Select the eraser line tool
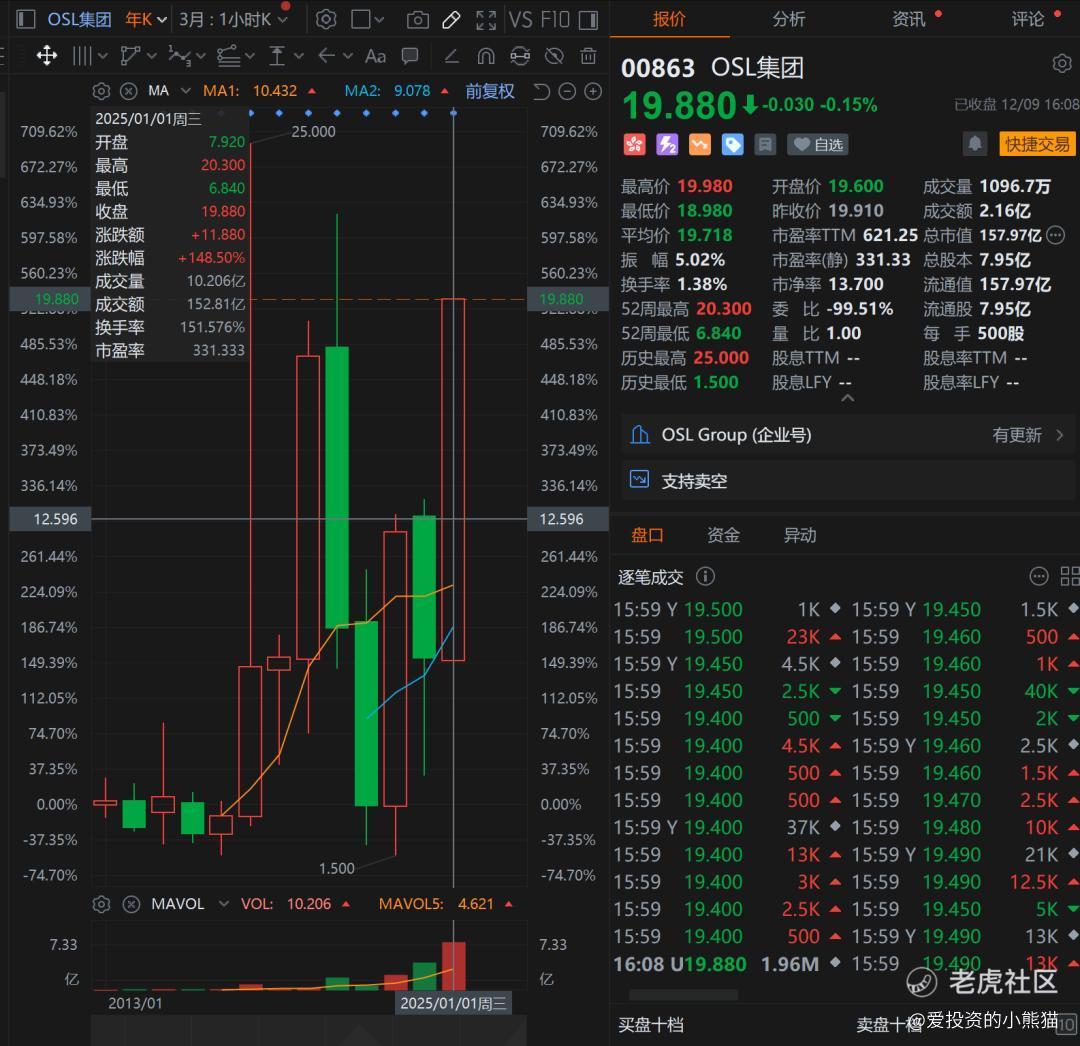 (x=452, y=56)
